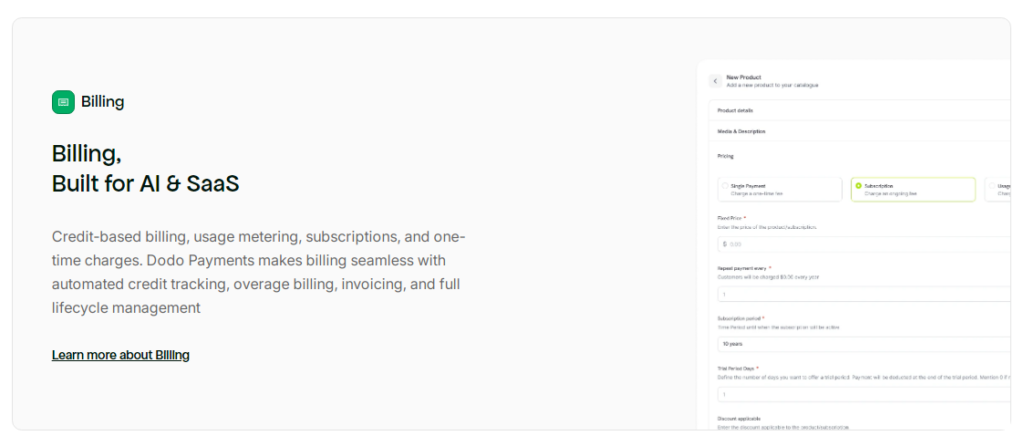Screen dimensions: 1024x446
Task: Click the 'Billing, Built for AI & SaaS' heading
Action: tap(145, 169)
